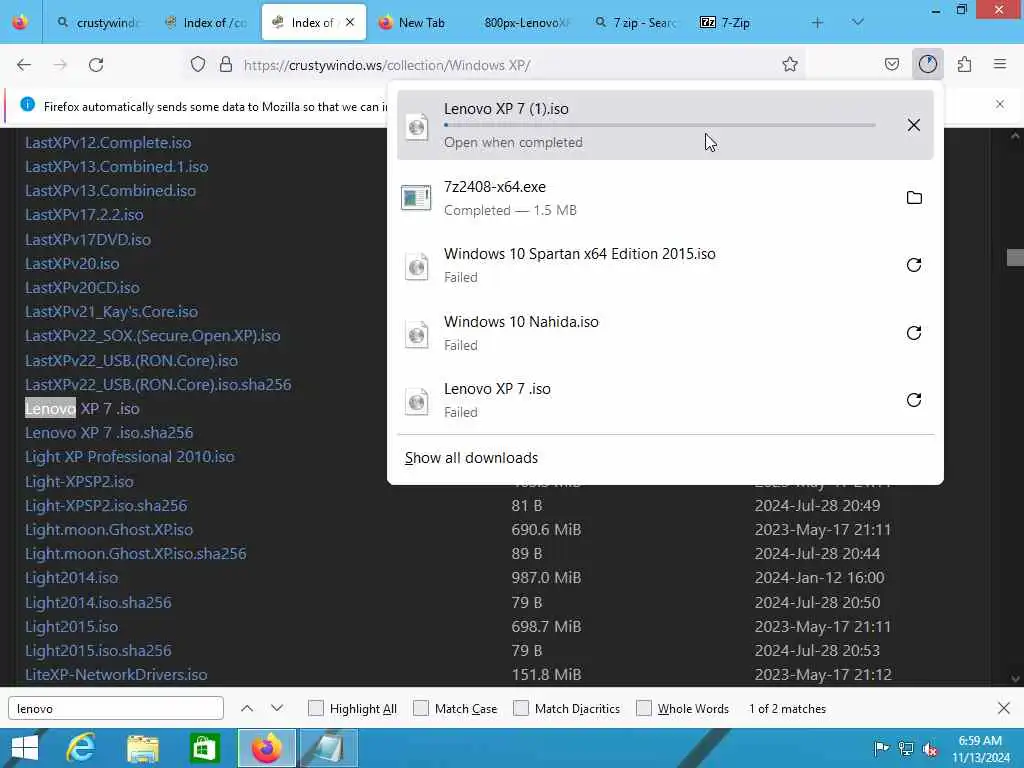Screen dimensions: 1024x768
Task: Click the find bar search field
Action: (x=116, y=708)
